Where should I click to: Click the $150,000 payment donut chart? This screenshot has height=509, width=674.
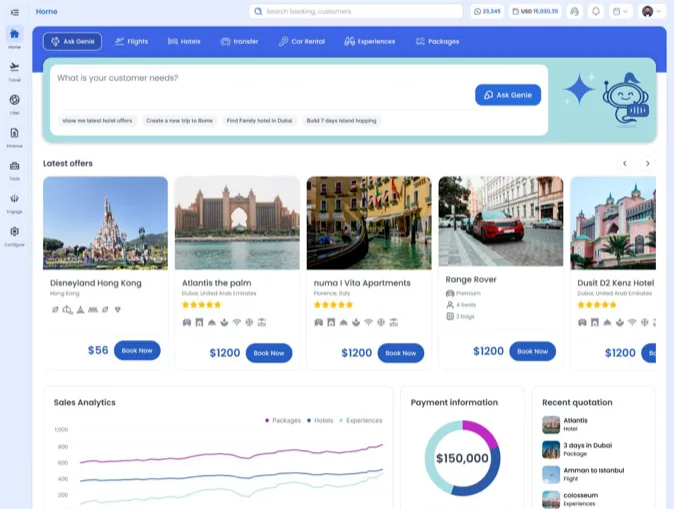pyautogui.click(x=463, y=458)
